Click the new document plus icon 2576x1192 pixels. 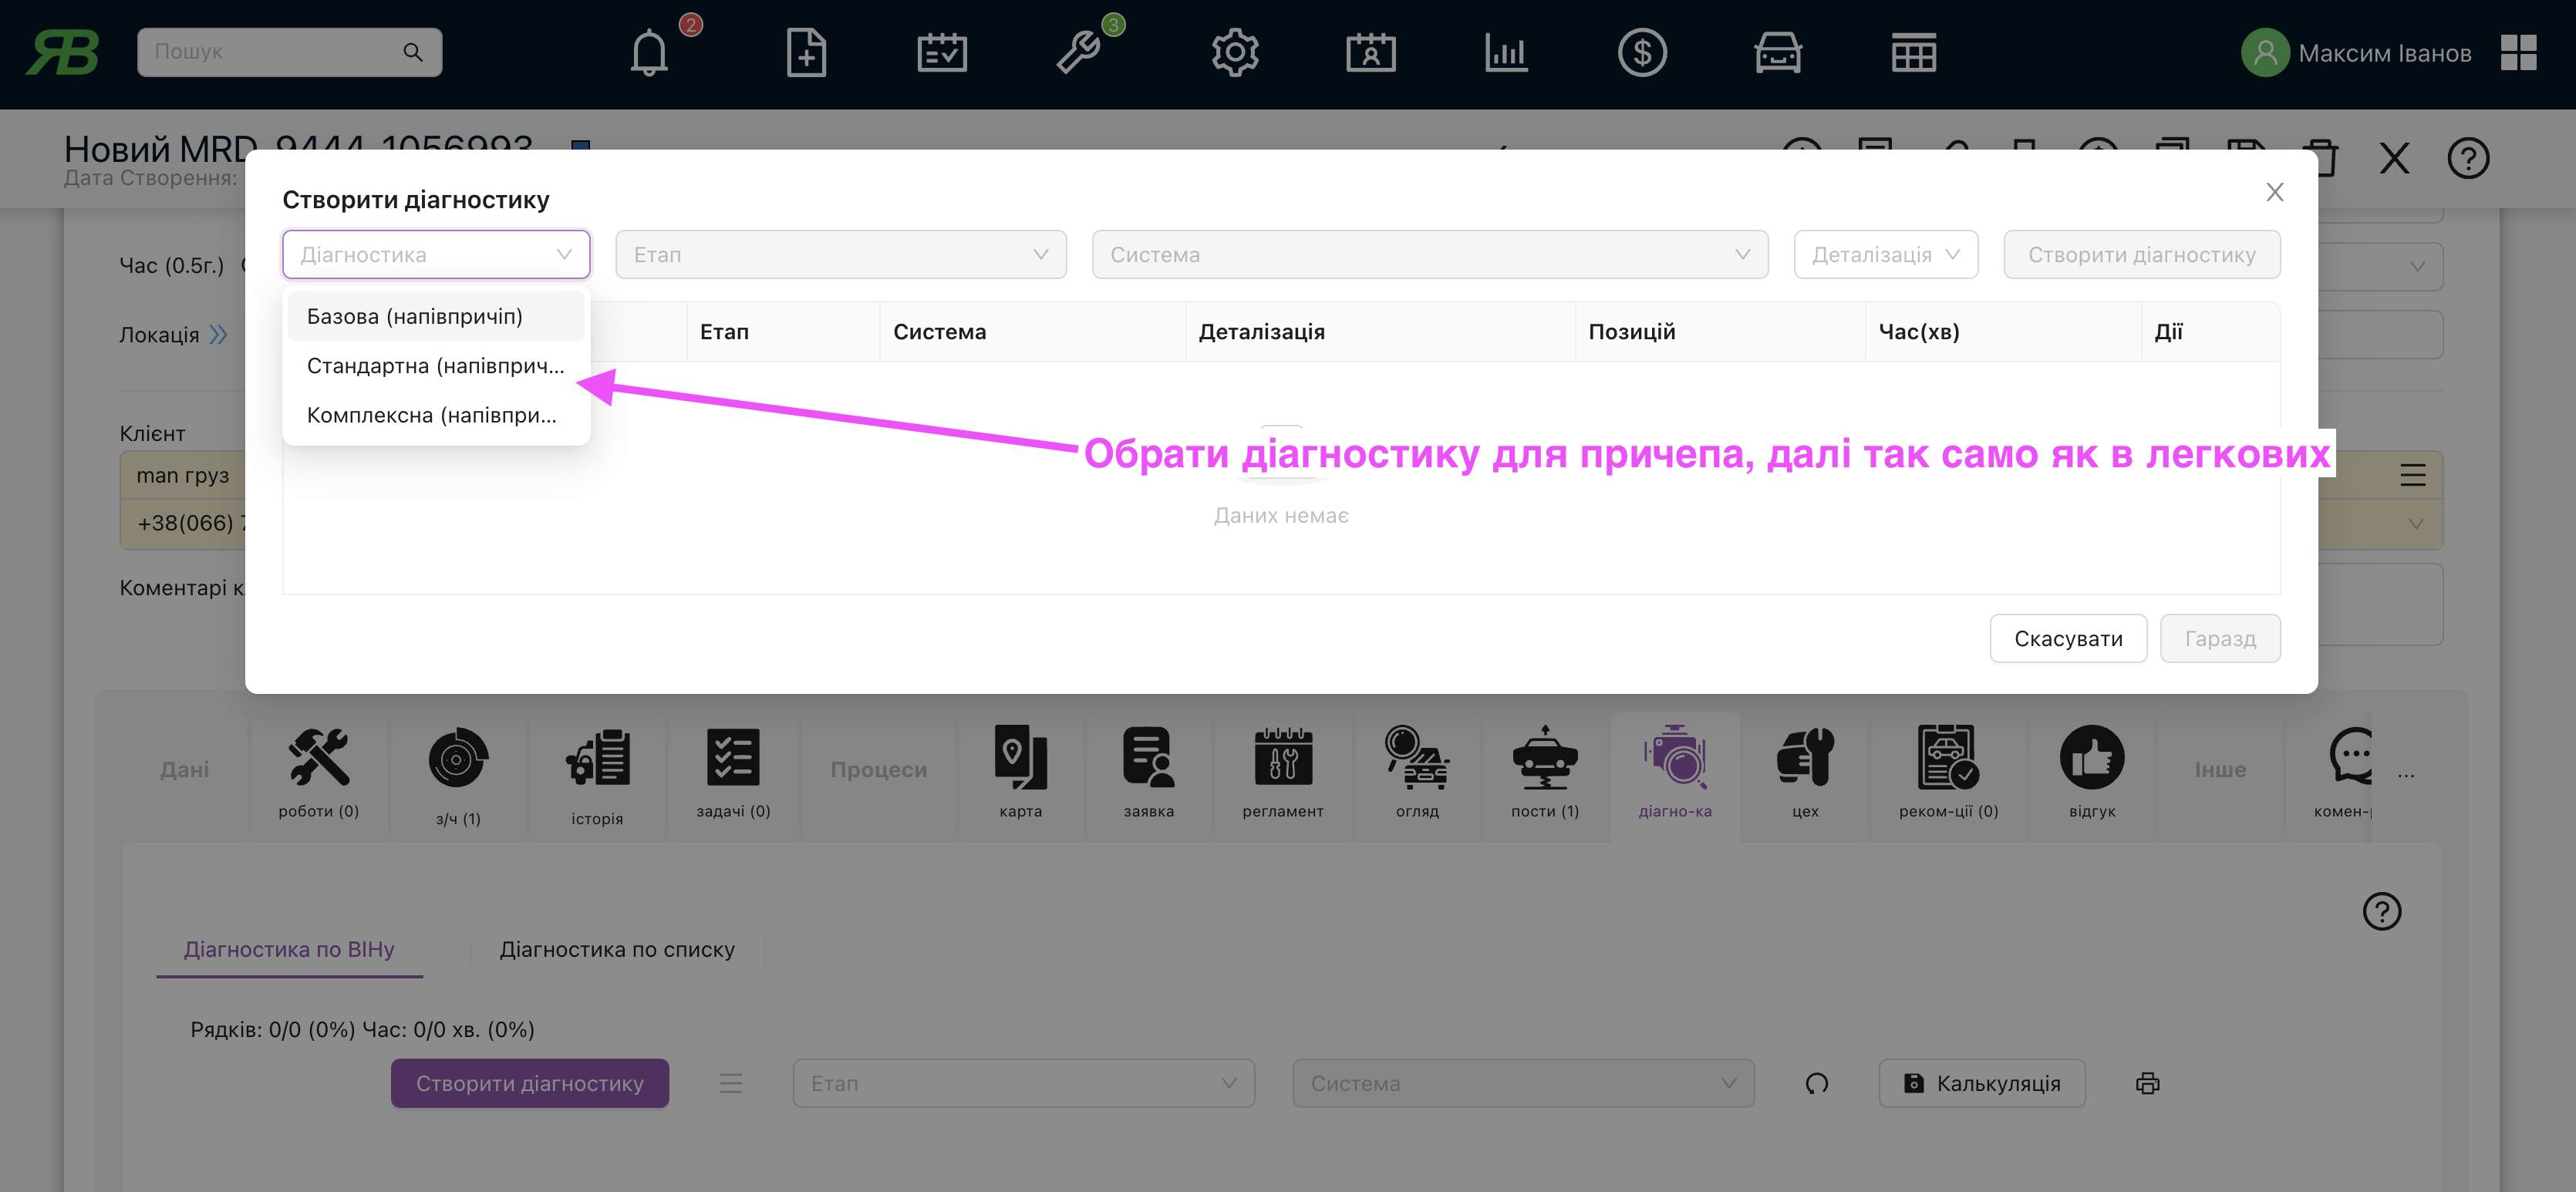[x=806, y=53]
